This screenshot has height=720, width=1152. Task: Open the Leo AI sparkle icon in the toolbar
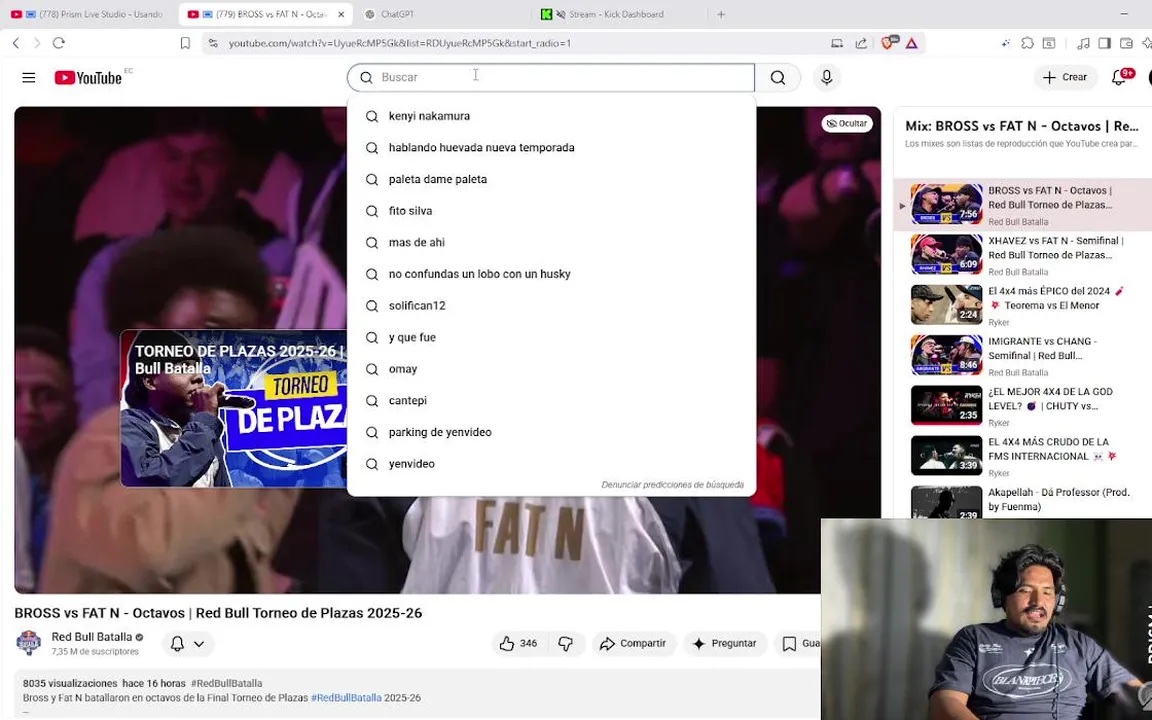(x=1006, y=43)
